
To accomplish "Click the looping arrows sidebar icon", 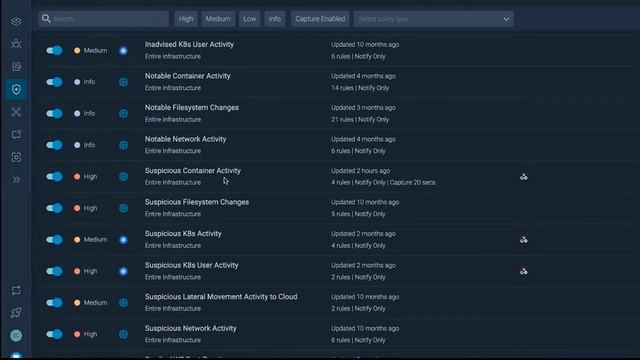I will [x=16, y=290].
